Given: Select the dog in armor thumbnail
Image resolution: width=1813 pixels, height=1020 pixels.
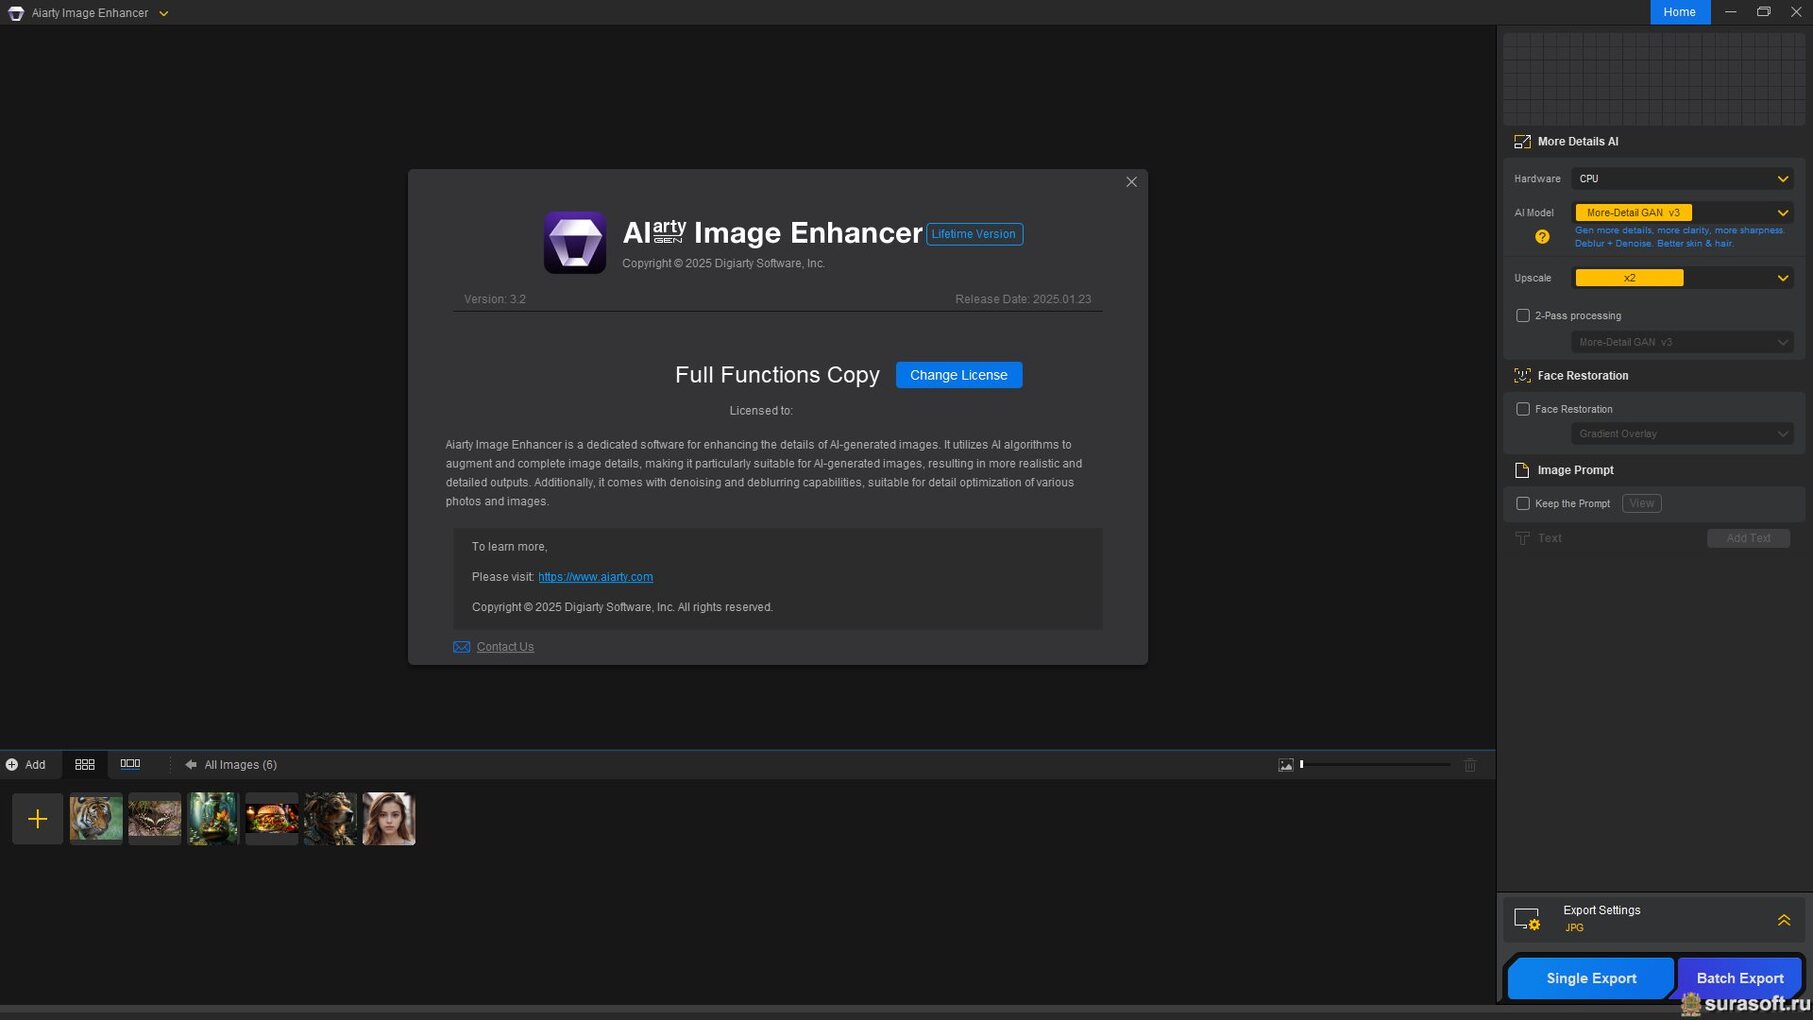Looking at the screenshot, I should [330, 819].
